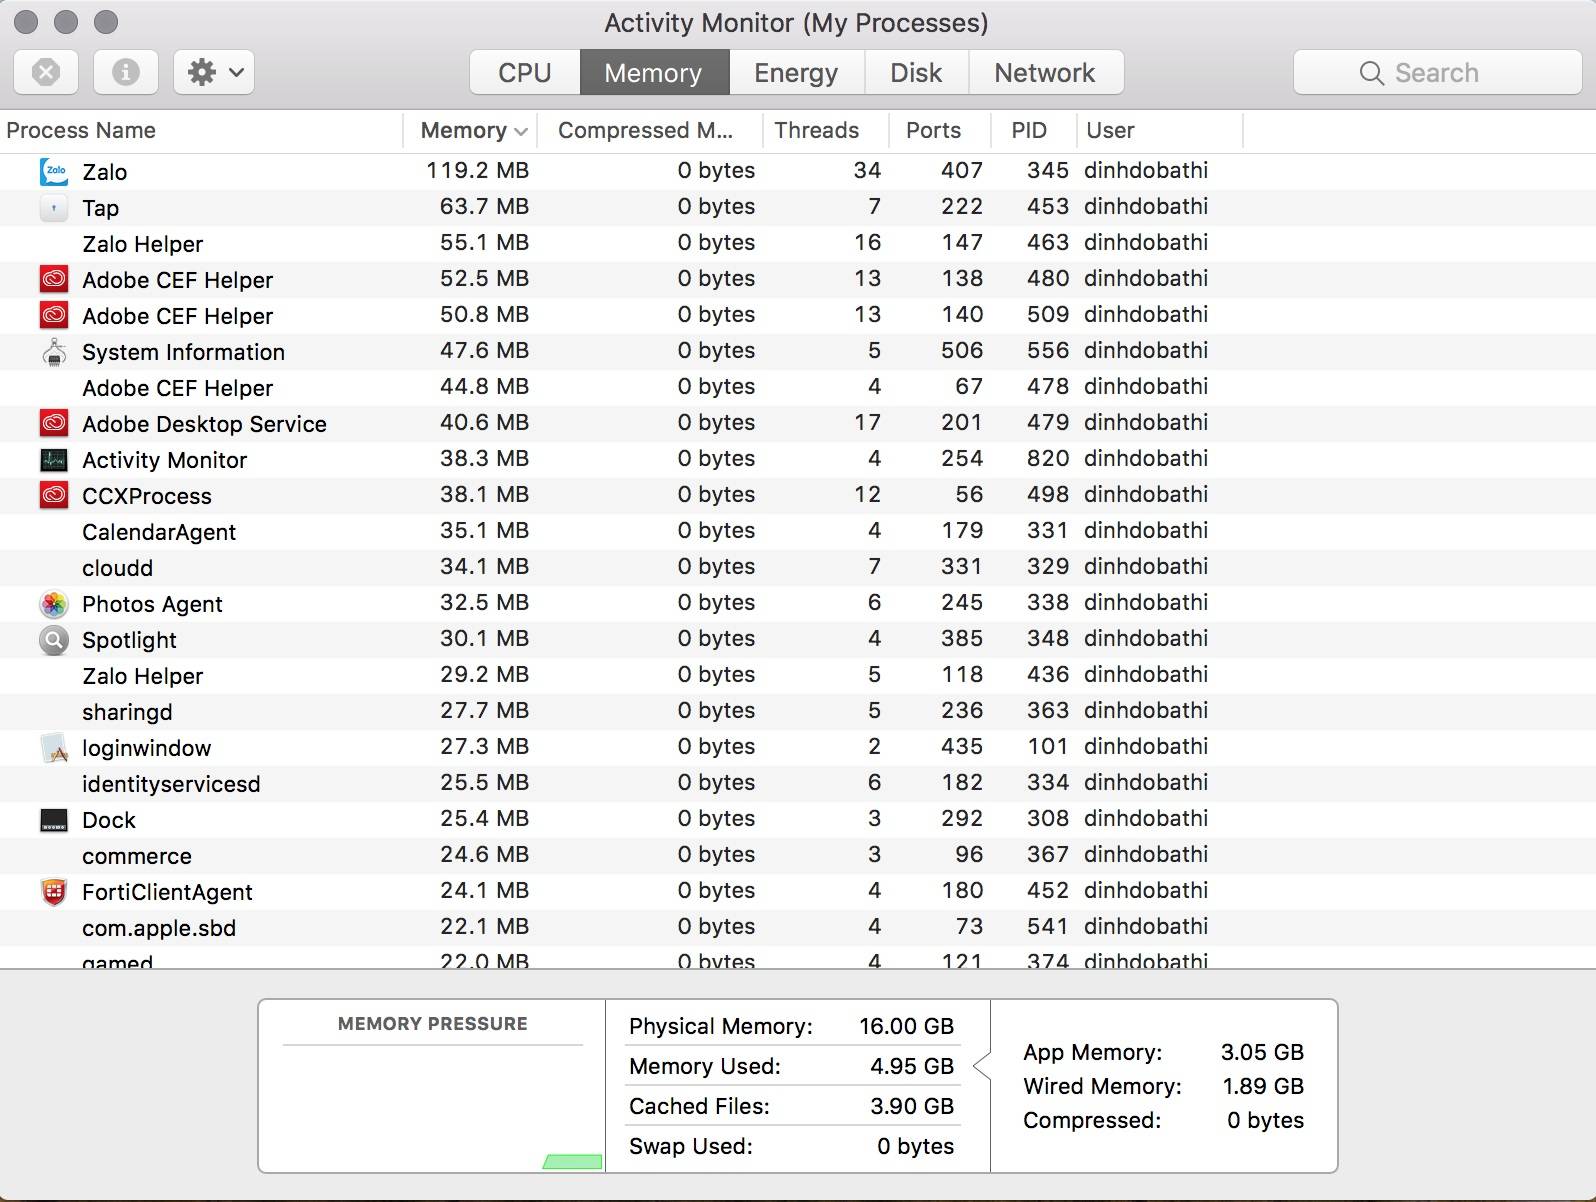Click the App Memory 3.05 GB value
This screenshot has width=1596, height=1202.
tap(1262, 1052)
